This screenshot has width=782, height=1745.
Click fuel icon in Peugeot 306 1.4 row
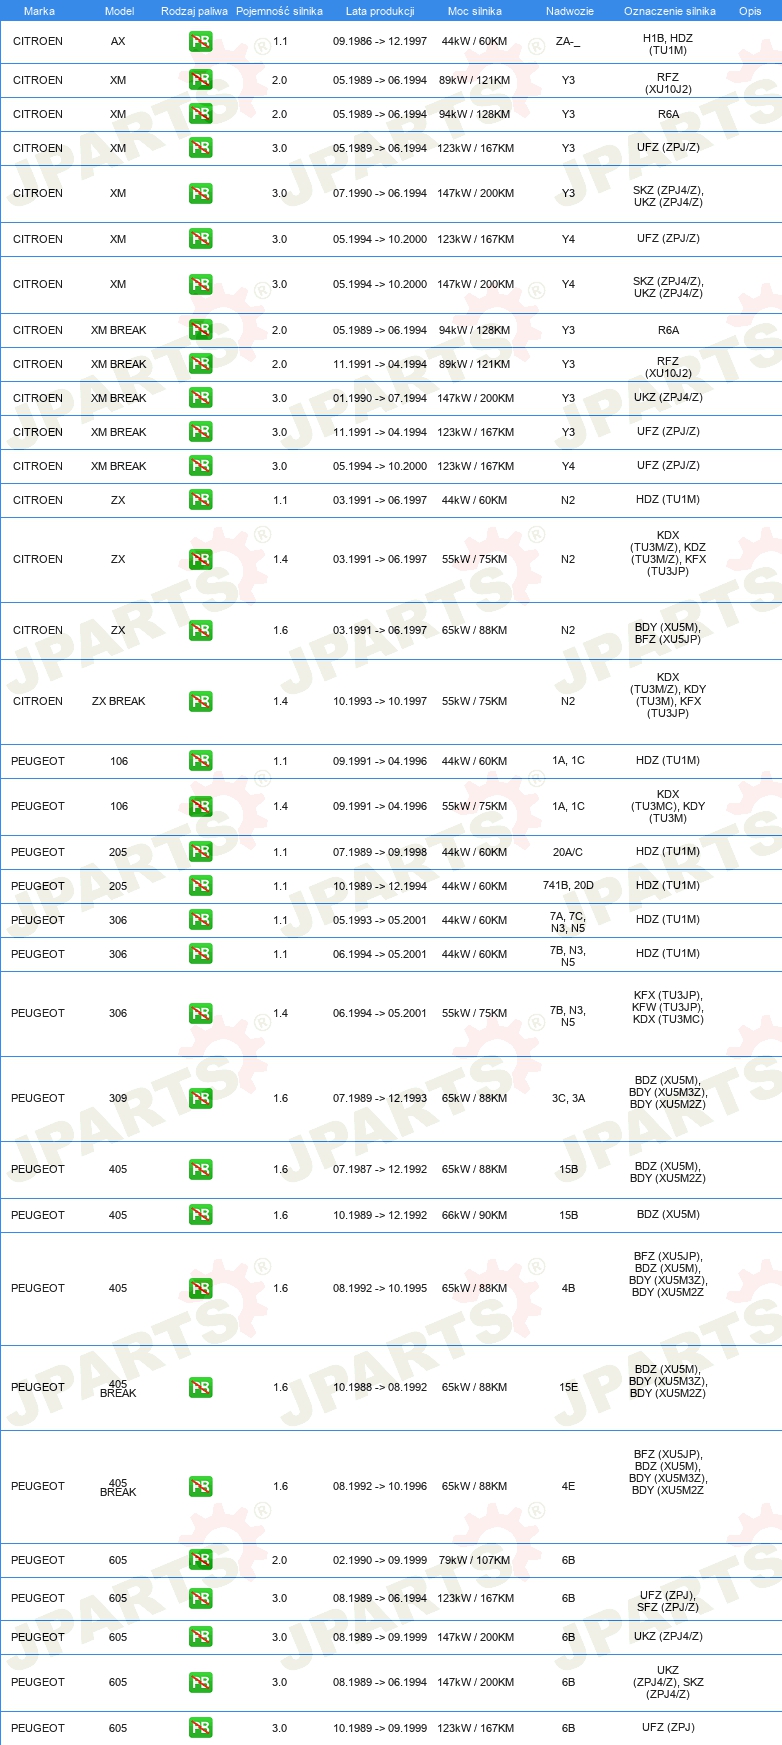tap(200, 1014)
